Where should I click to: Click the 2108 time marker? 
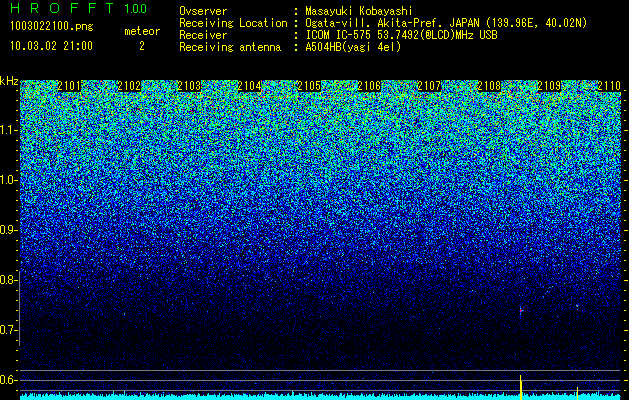pos(489,86)
